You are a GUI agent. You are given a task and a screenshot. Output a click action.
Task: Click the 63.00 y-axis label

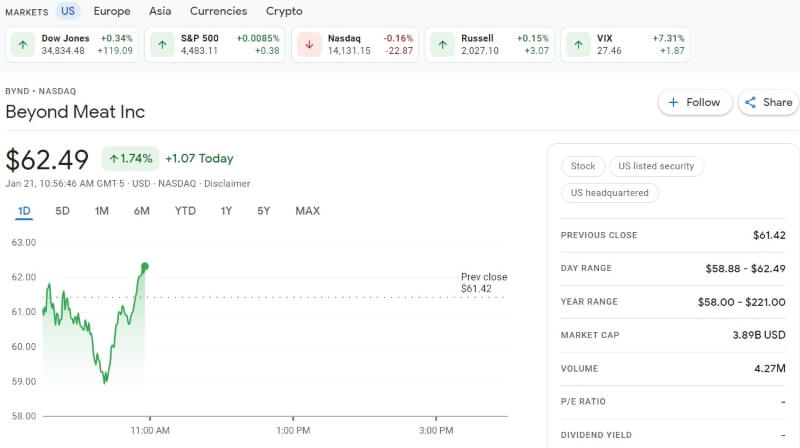click(x=23, y=242)
